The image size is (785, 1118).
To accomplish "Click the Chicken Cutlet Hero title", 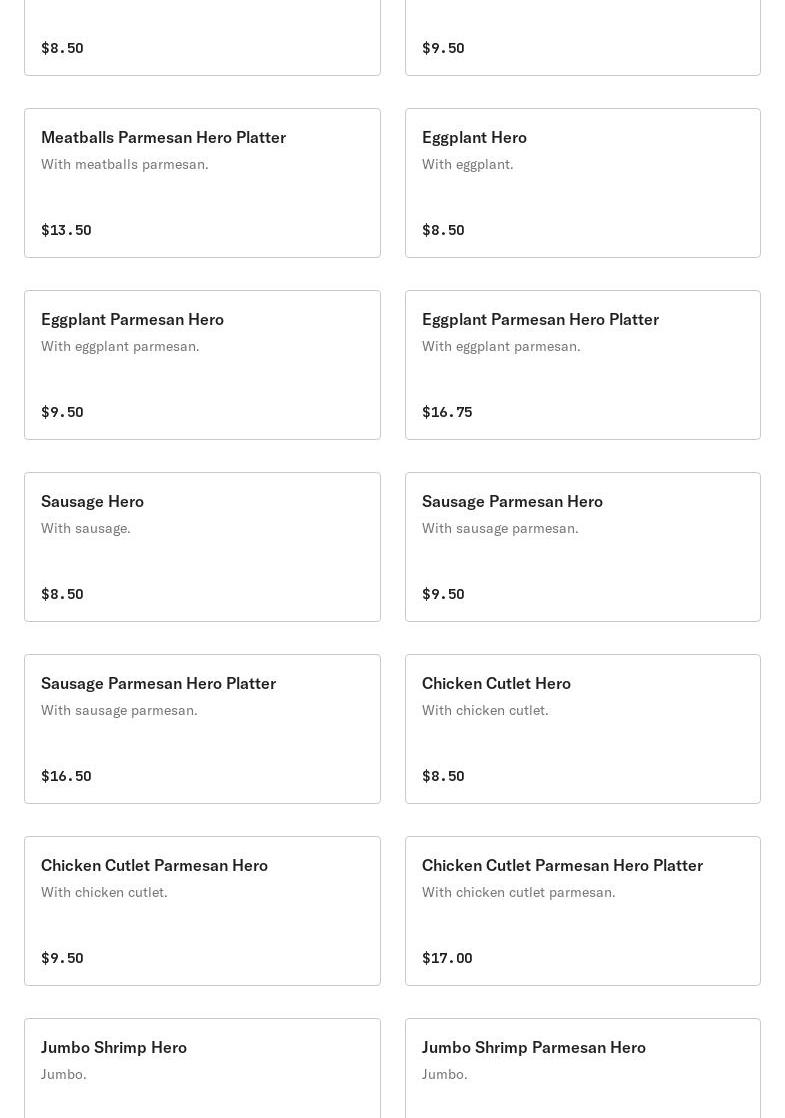I will tap(496, 683).
